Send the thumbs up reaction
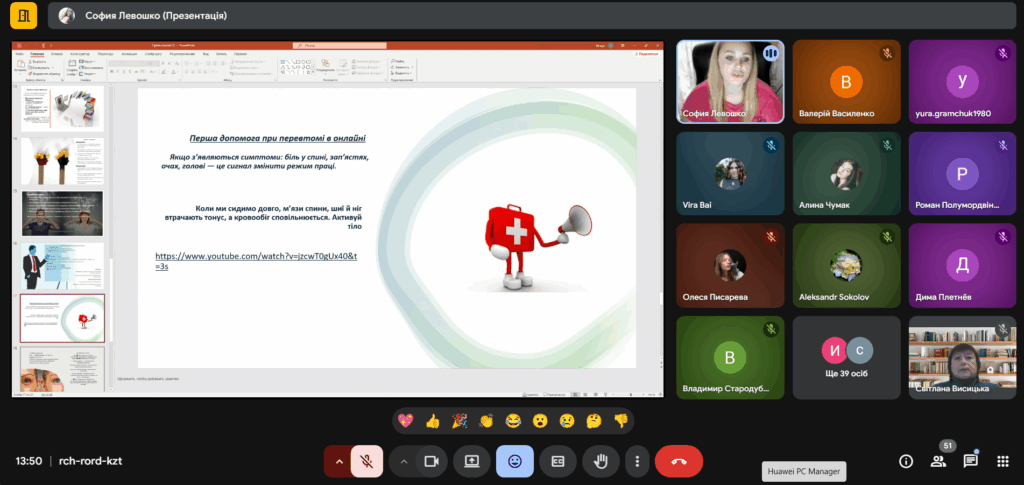Image resolution: width=1024 pixels, height=485 pixels. tap(432, 420)
